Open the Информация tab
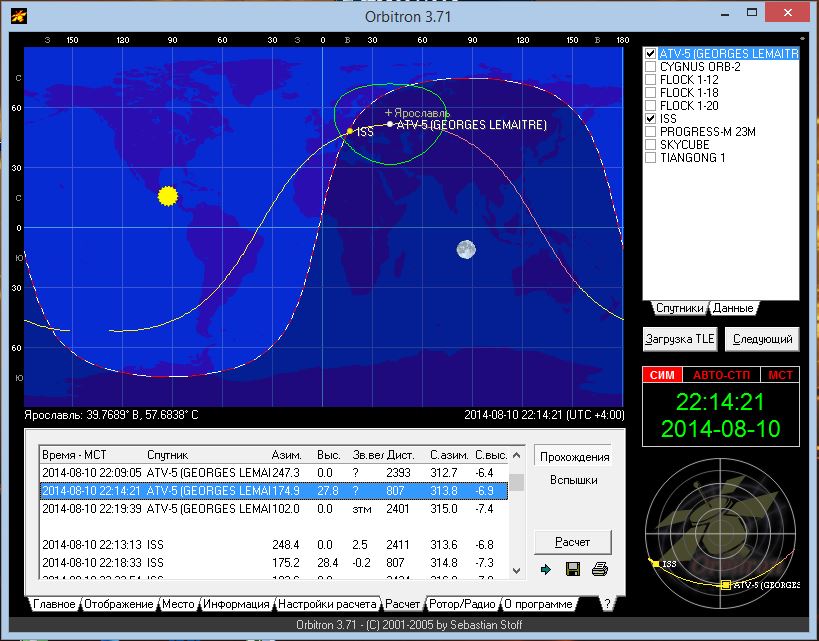This screenshot has height=641, width=819. point(236,604)
